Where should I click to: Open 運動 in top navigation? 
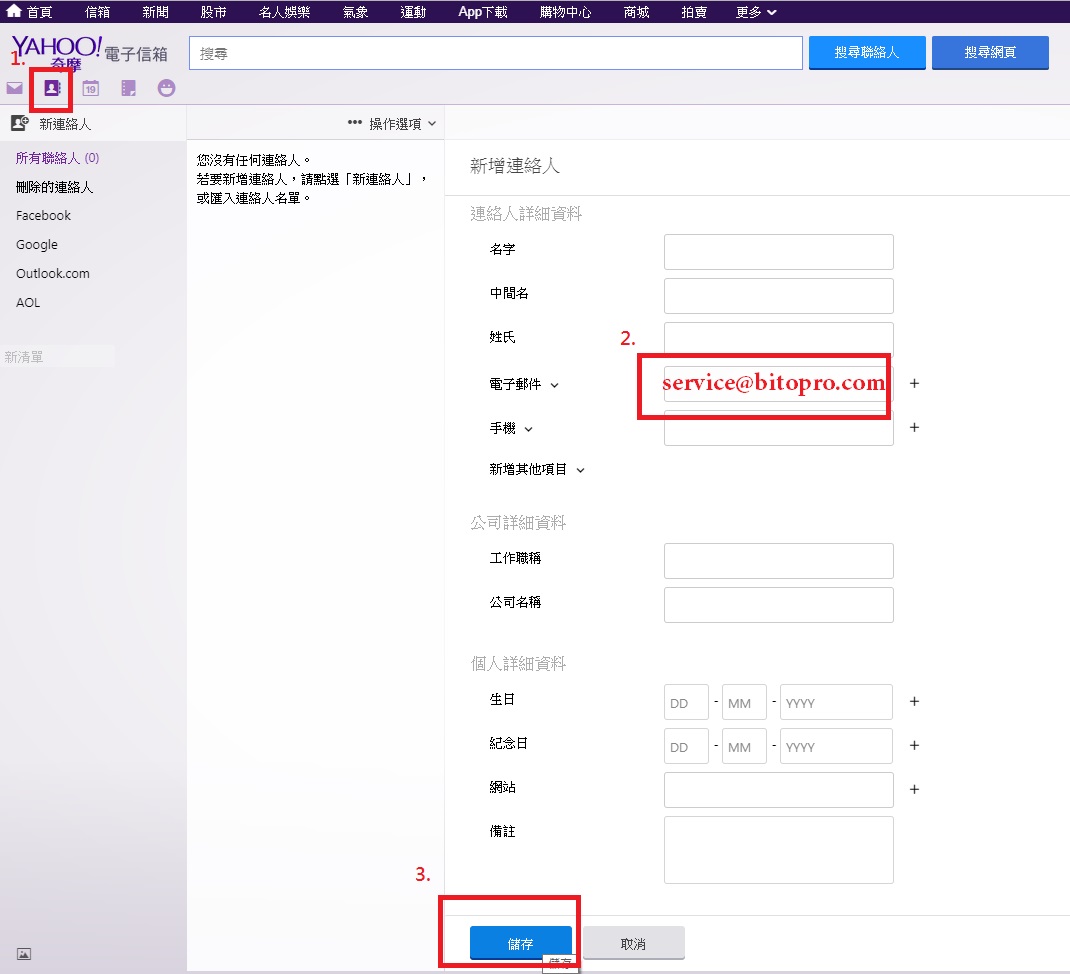coord(414,12)
